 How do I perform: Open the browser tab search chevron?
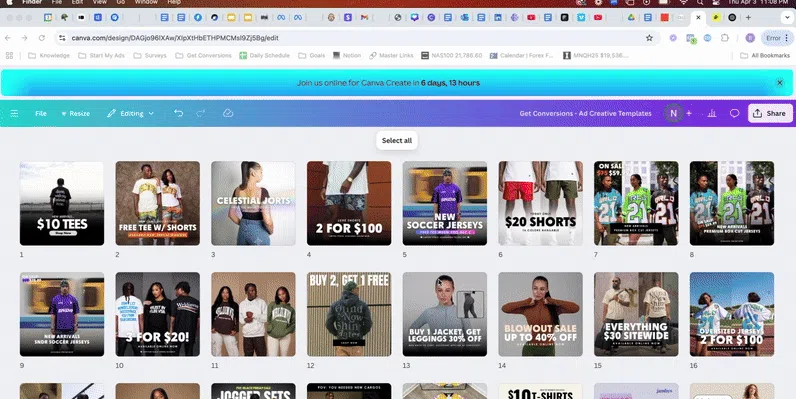787,17
